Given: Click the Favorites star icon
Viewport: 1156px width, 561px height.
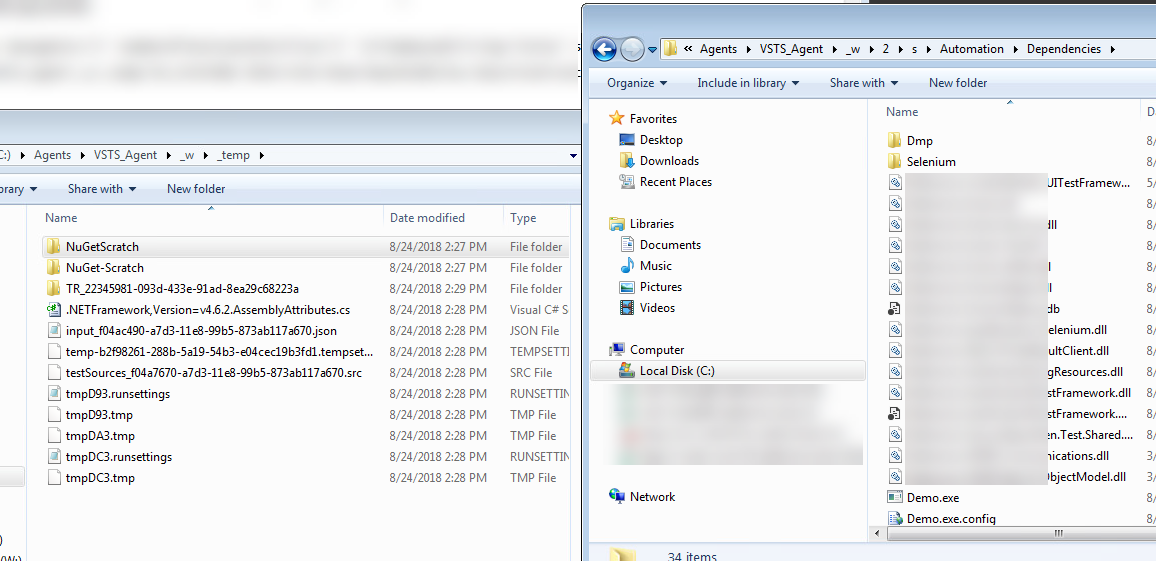Looking at the screenshot, I should click(x=617, y=118).
